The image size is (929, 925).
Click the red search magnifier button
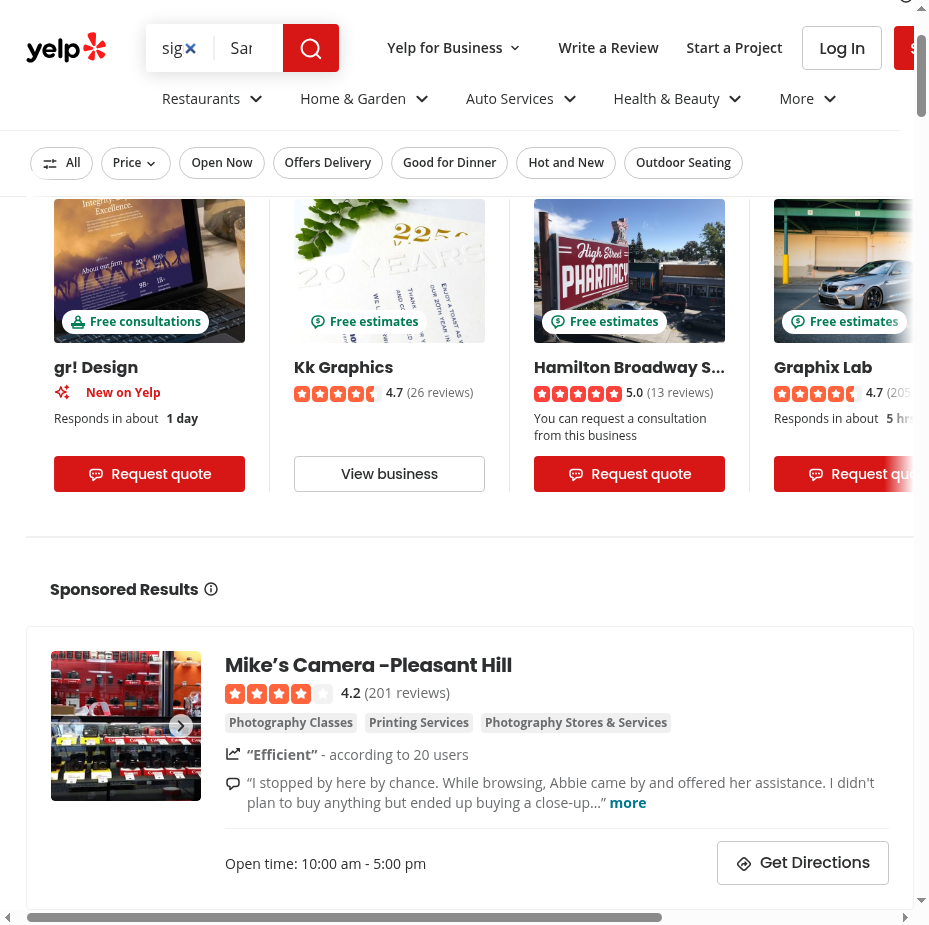310,48
